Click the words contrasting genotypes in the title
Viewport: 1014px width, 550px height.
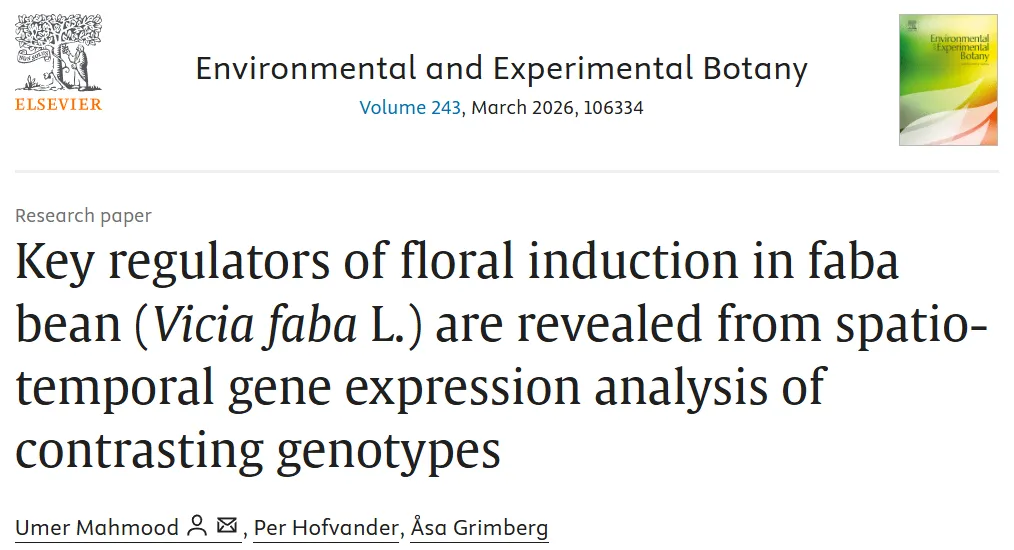[258, 449]
